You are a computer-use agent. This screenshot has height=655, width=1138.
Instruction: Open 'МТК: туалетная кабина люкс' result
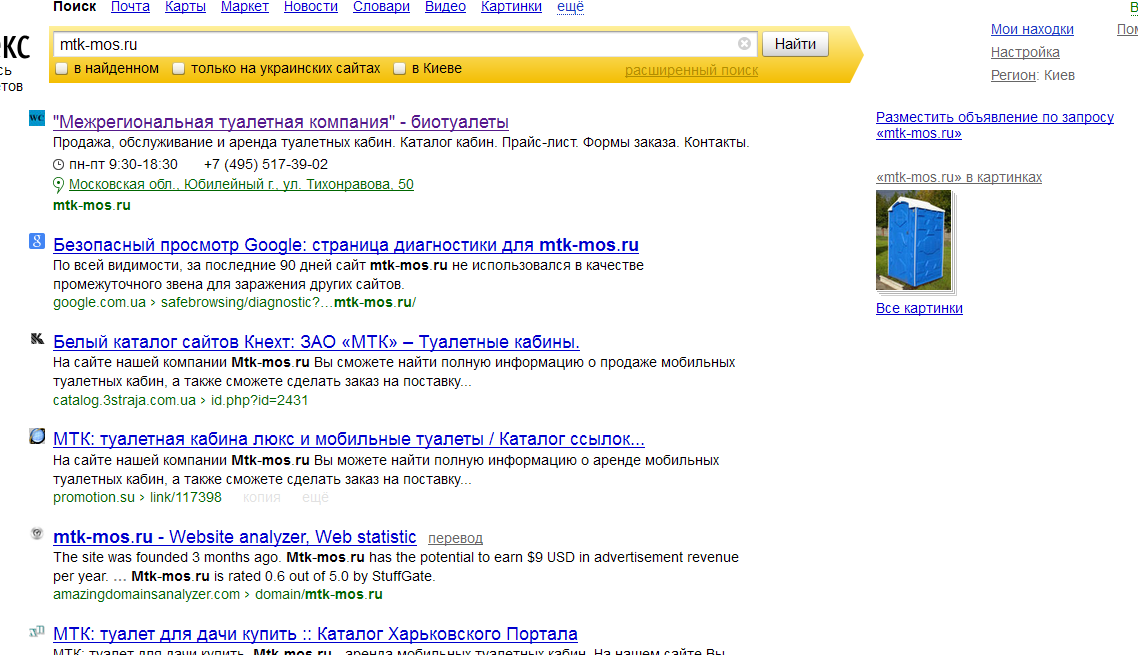coord(348,439)
